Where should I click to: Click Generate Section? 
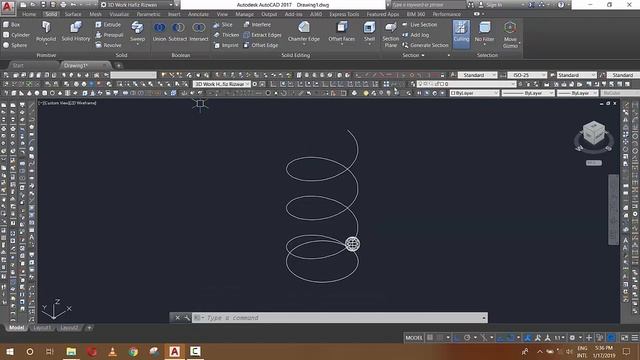tap(425, 45)
